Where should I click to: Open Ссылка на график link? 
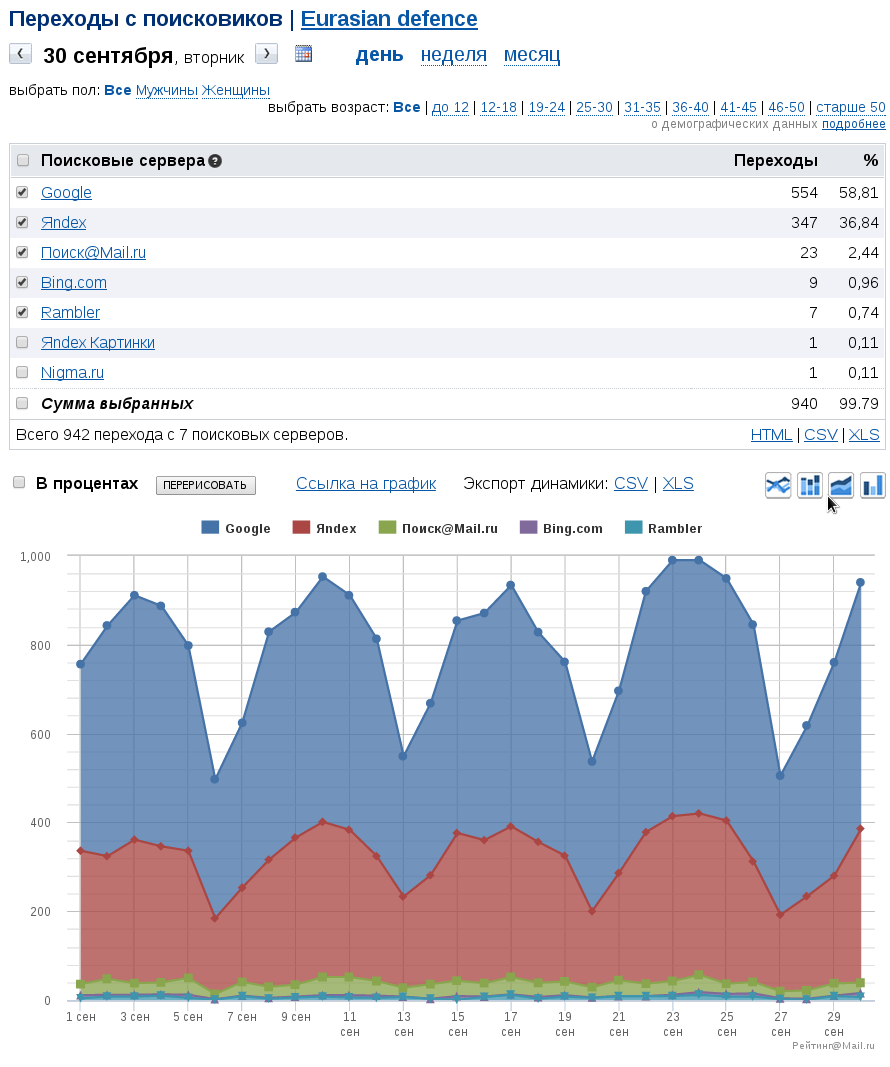coord(366,484)
